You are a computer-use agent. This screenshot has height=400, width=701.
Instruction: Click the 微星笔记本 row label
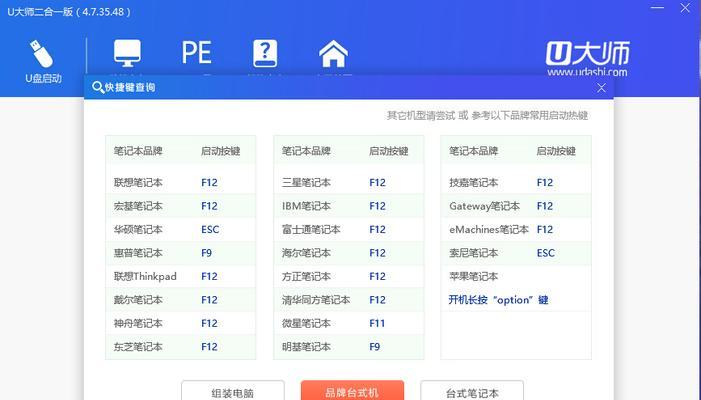pyautogui.click(x=306, y=323)
